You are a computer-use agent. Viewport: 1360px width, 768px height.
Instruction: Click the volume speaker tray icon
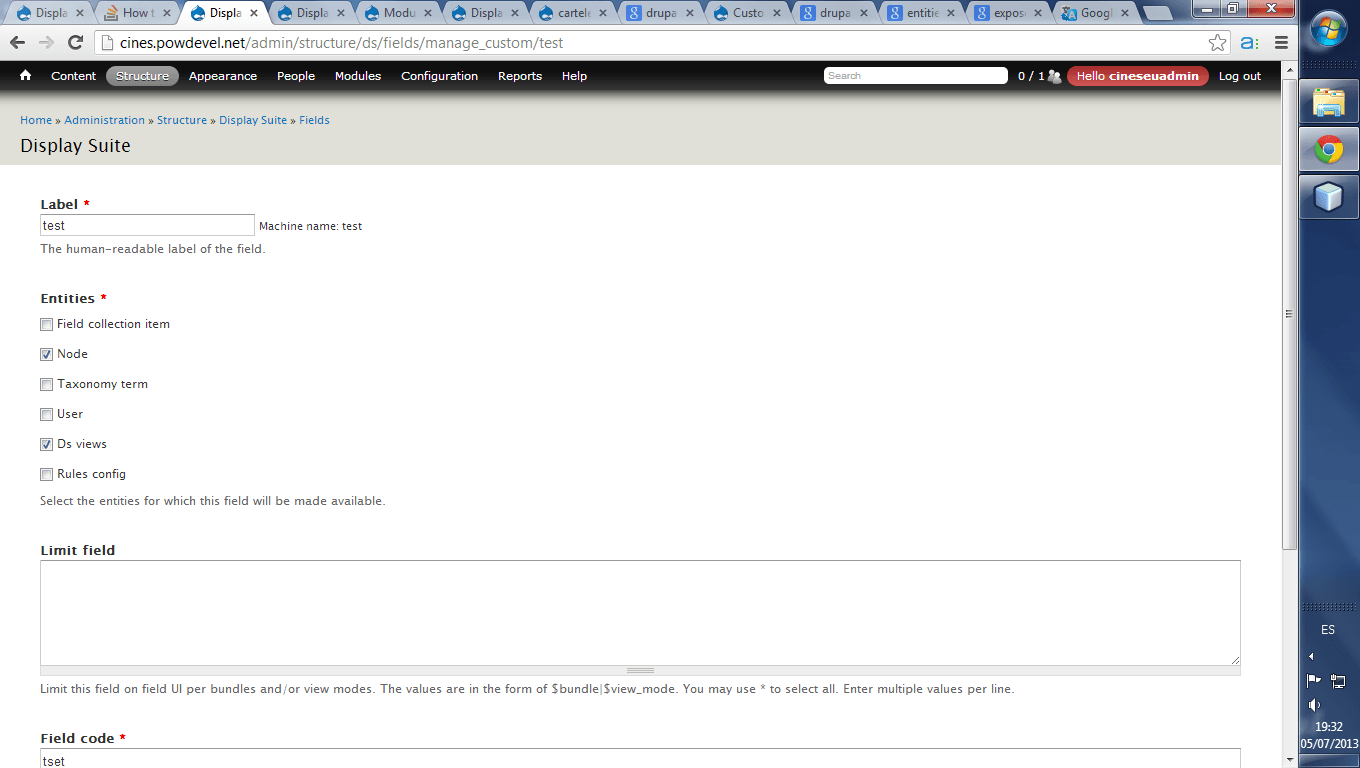coord(1314,705)
